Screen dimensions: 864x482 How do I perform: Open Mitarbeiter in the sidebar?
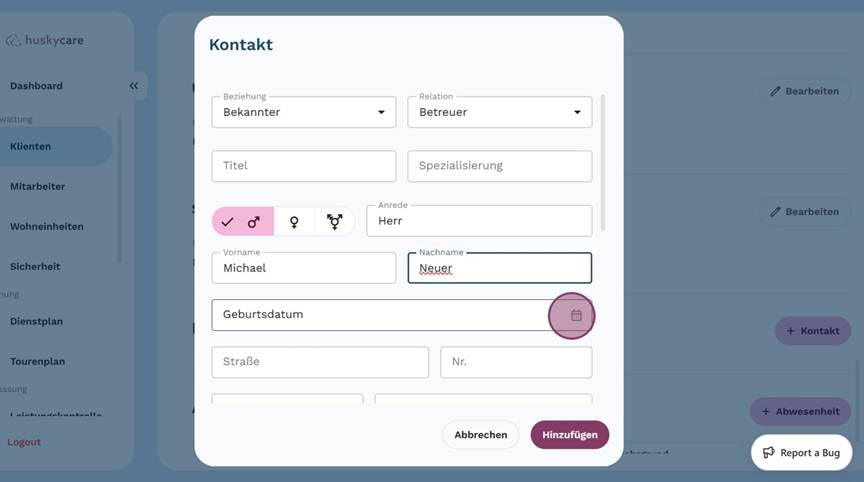point(38,186)
